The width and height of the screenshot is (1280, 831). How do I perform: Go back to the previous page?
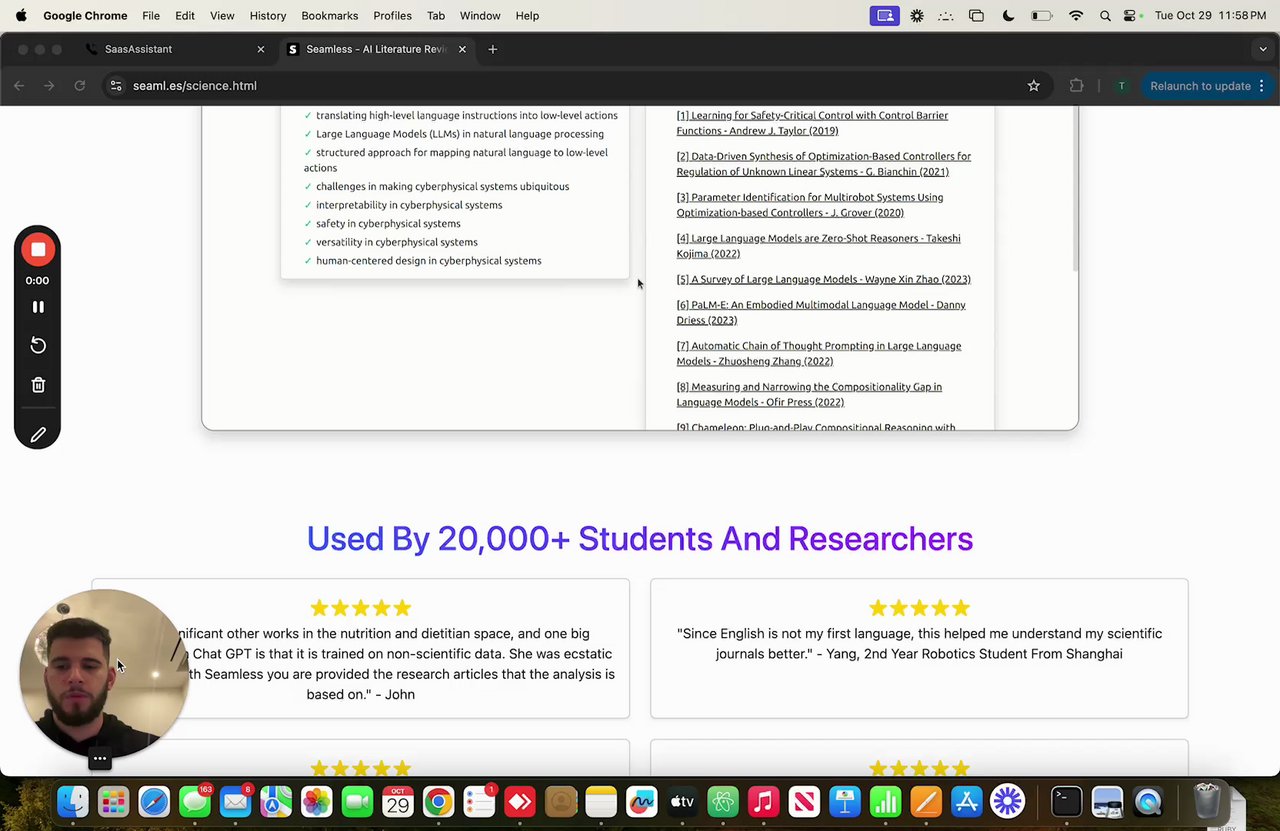tap(19, 86)
